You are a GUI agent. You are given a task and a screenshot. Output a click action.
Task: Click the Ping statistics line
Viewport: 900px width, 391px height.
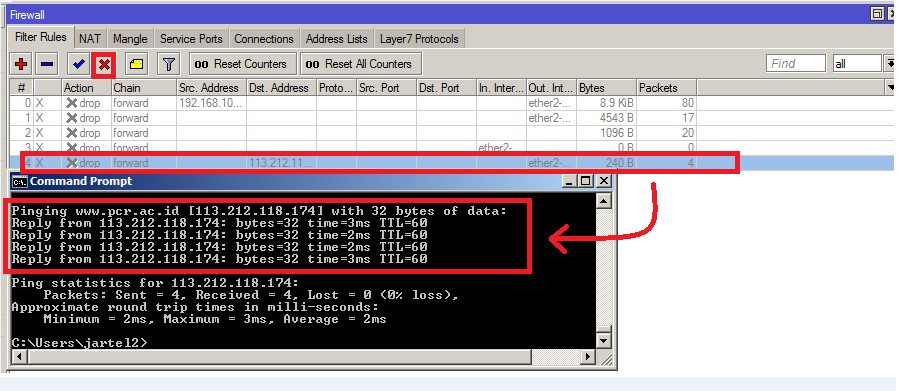155,283
